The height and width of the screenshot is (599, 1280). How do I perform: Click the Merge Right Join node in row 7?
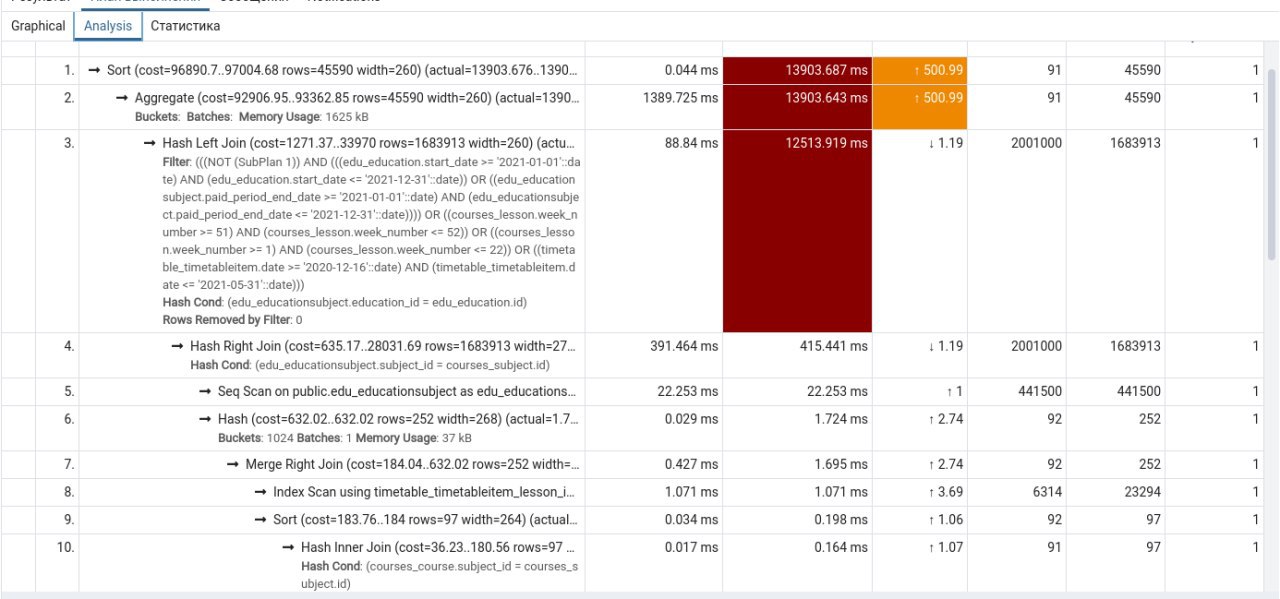coord(411,464)
